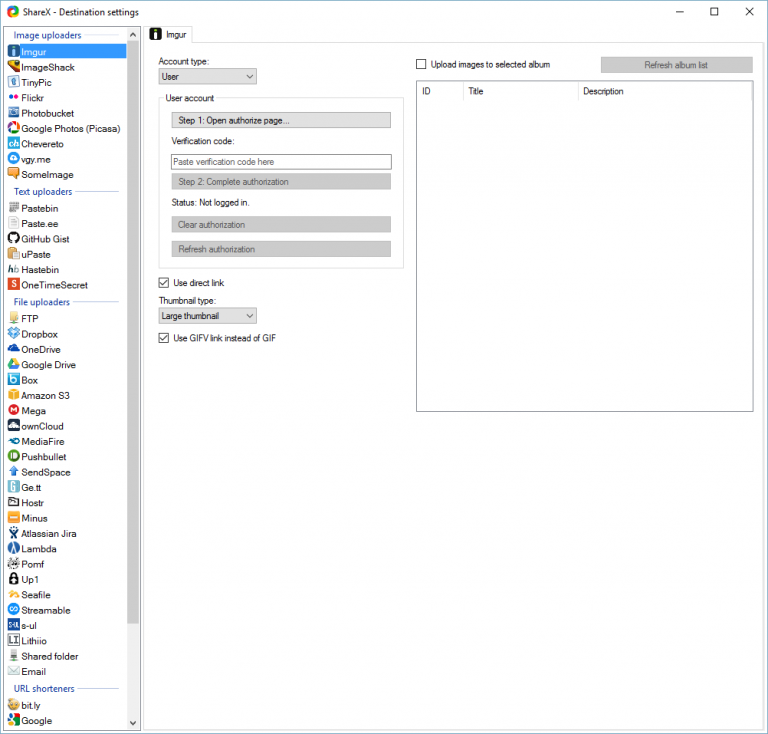
Task: Select the Pastebin icon
Action: [14, 208]
